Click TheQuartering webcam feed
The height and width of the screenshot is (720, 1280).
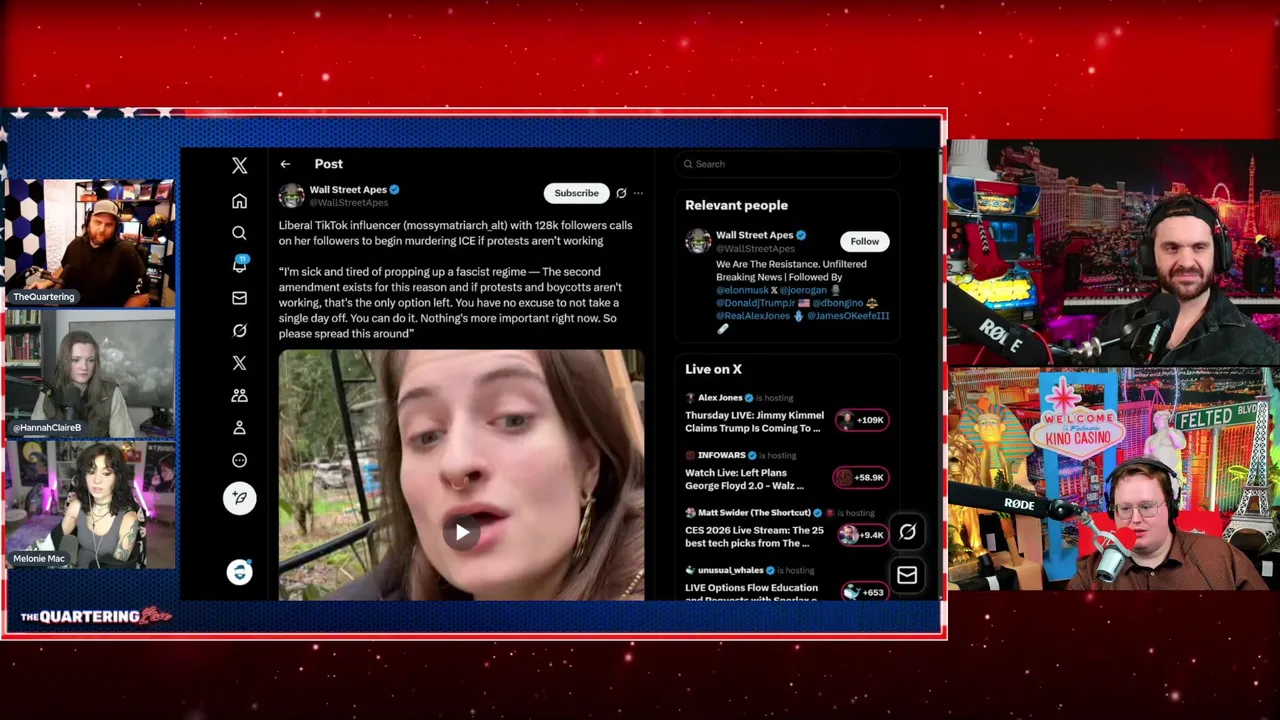click(92, 242)
